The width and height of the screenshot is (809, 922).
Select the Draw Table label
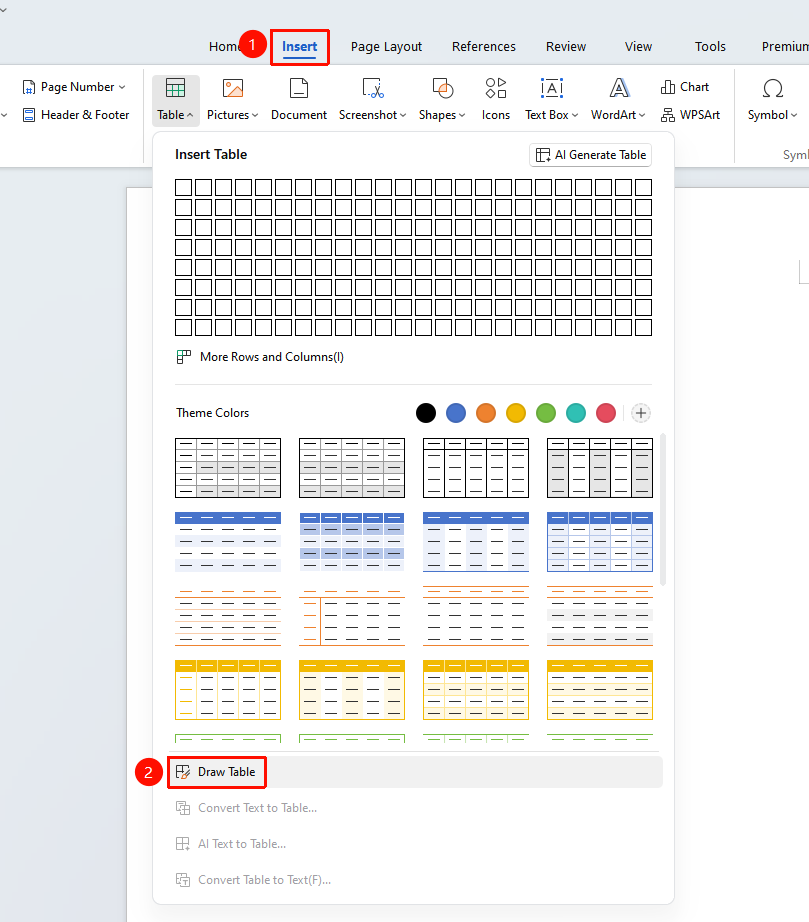click(x=226, y=772)
